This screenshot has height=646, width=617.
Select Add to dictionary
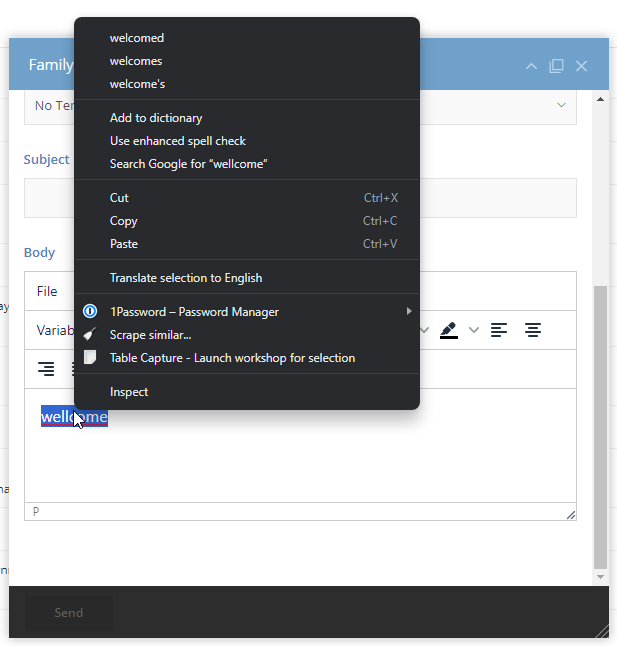coord(247,118)
